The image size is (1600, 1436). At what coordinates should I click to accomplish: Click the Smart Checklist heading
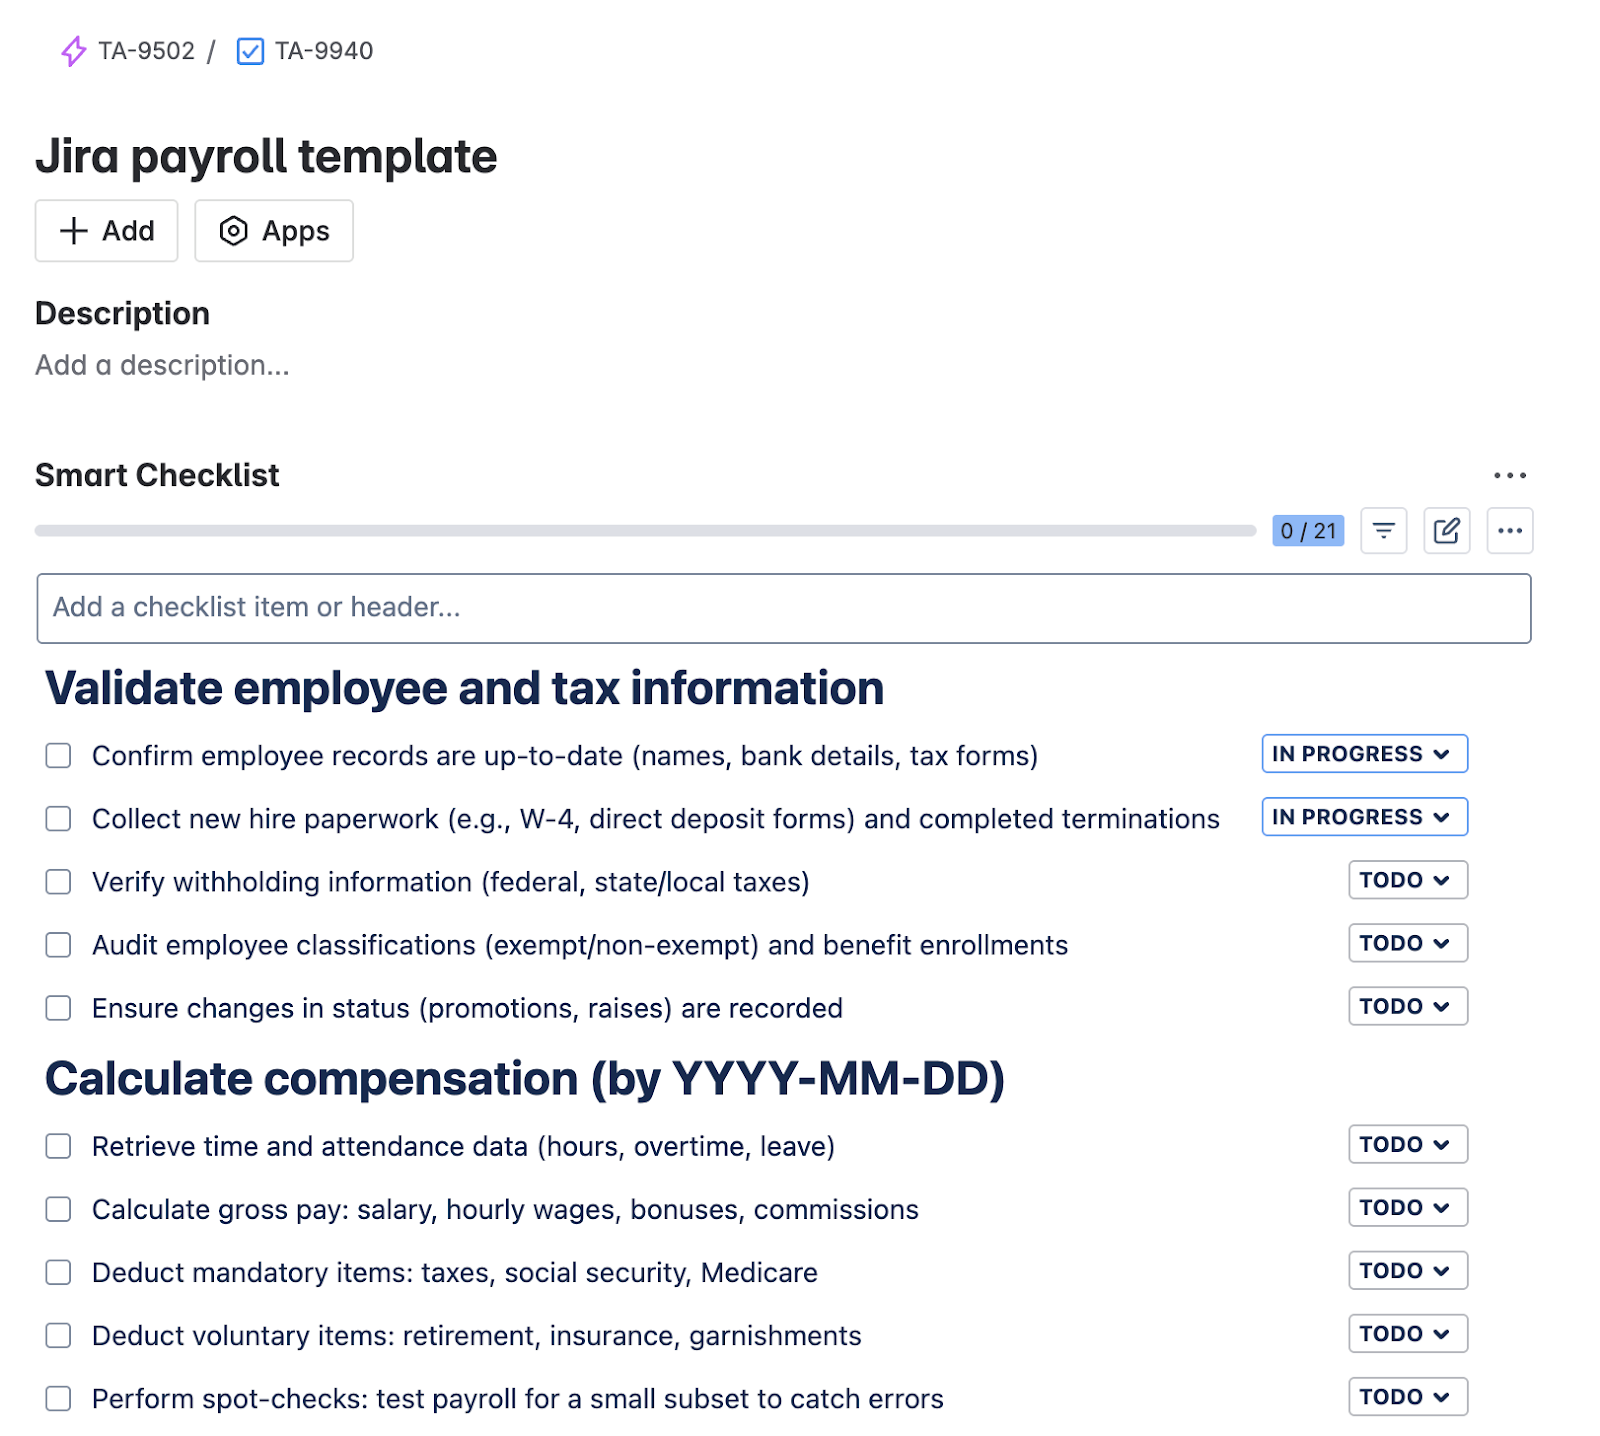(157, 475)
